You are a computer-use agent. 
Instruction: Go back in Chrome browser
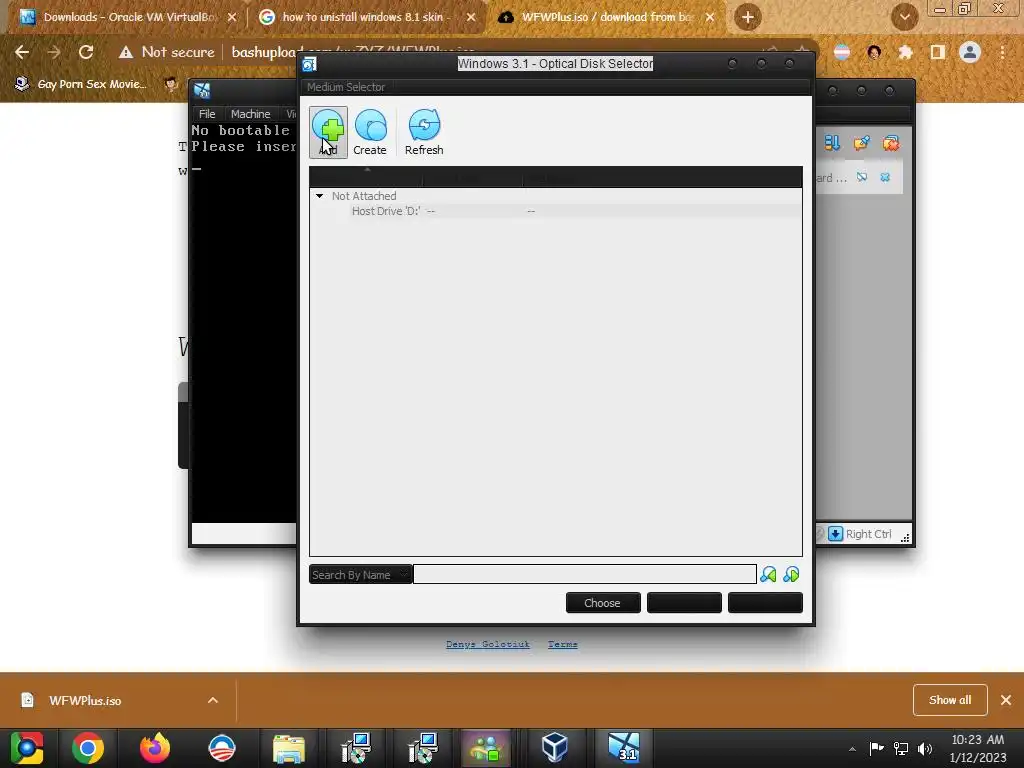pyautogui.click(x=22, y=52)
